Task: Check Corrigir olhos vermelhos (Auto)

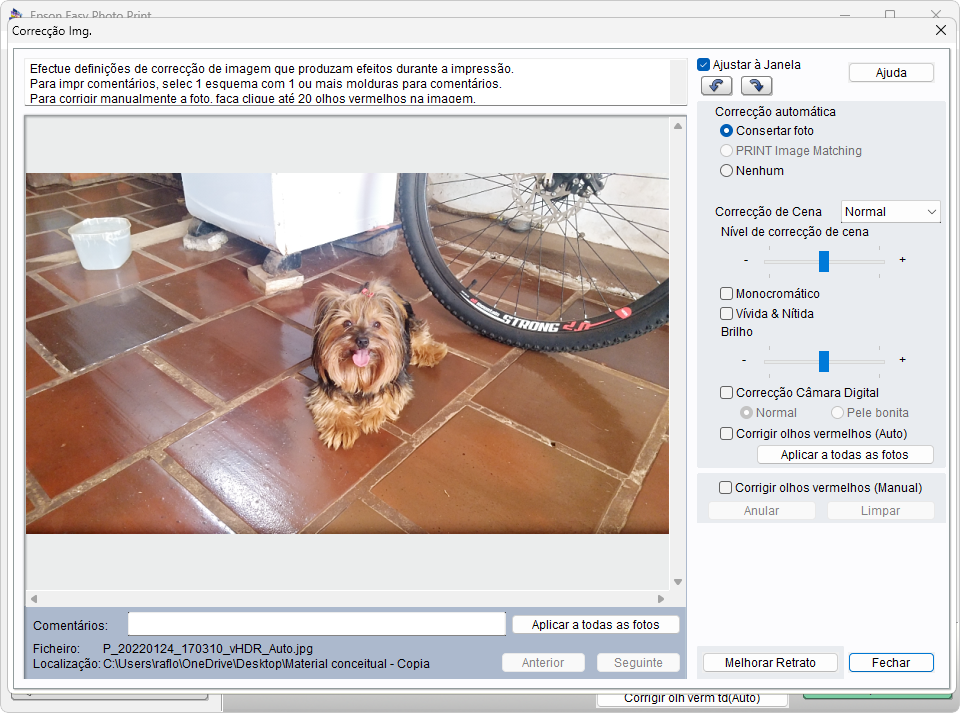Action: (726, 433)
